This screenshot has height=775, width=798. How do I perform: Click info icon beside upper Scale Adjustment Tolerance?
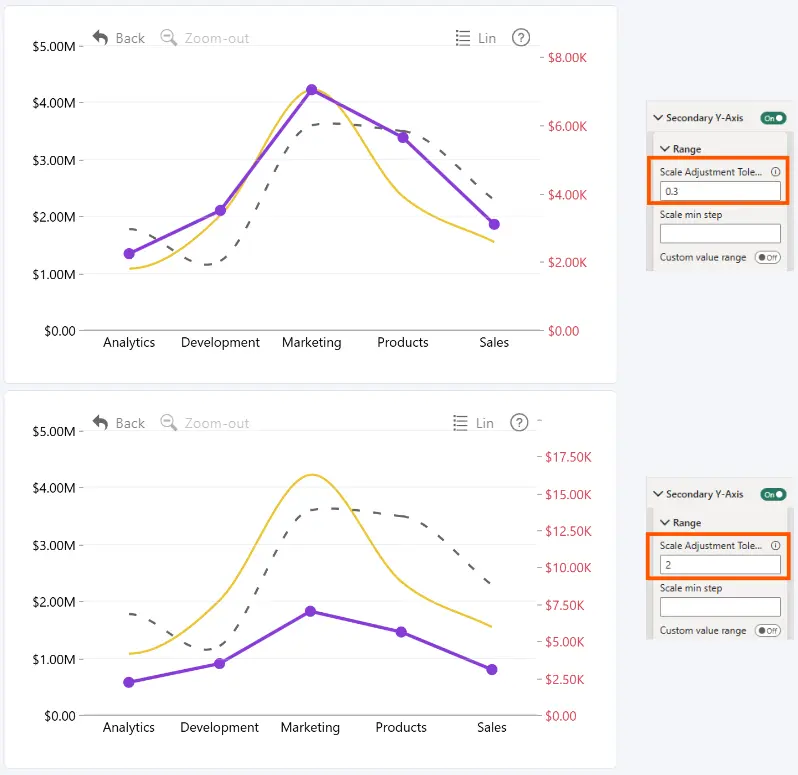tap(775, 172)
